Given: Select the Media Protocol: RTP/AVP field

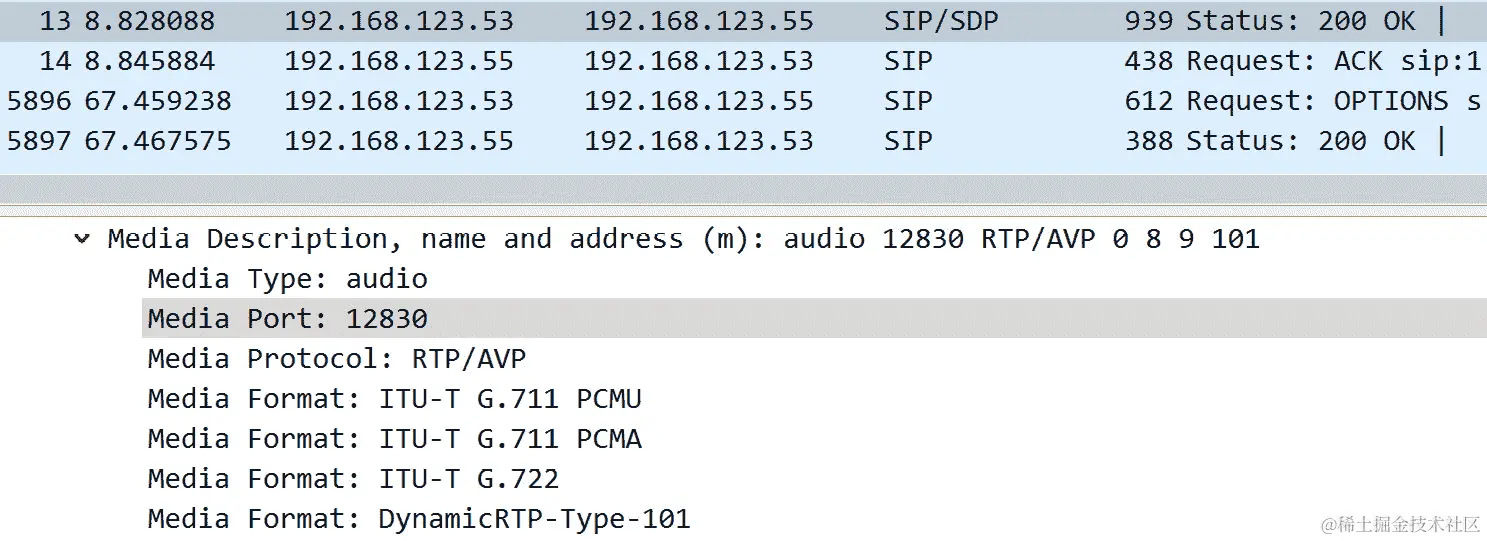Looking at the screenshot, I should 336,359.
